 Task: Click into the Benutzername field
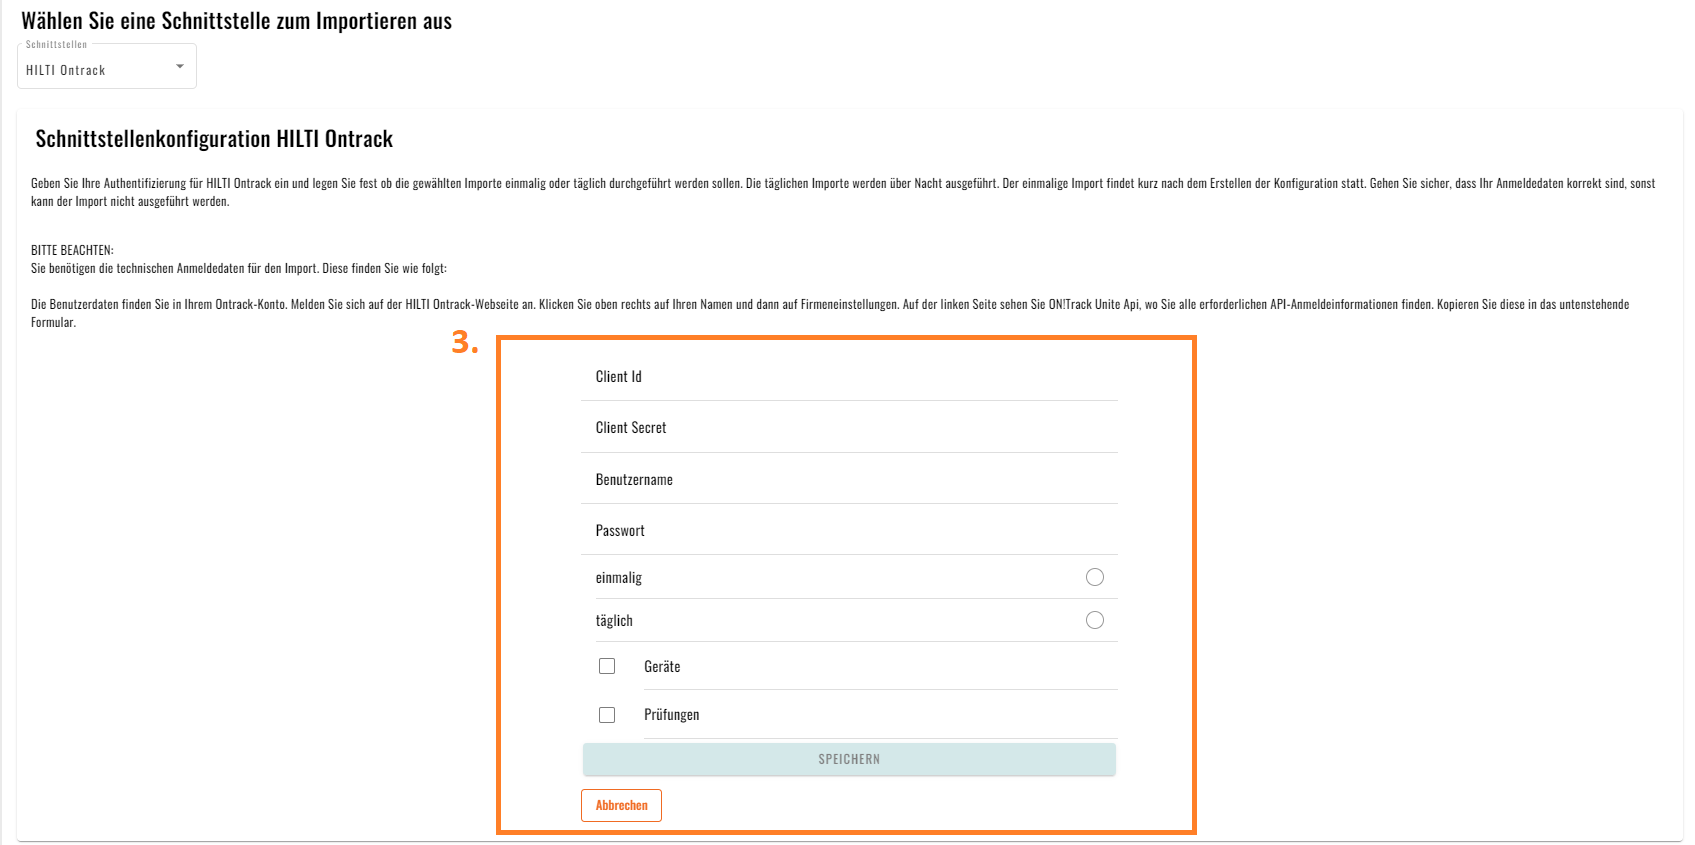pos(849,480)
